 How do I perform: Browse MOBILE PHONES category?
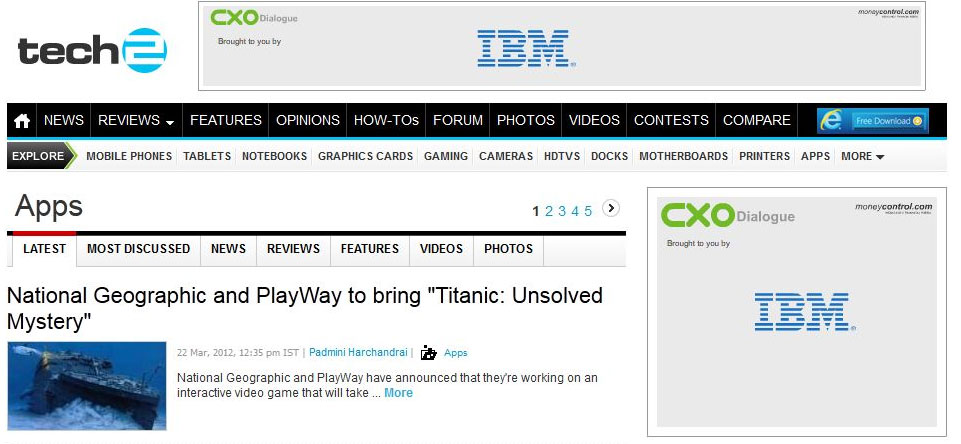tap(129, 156)
